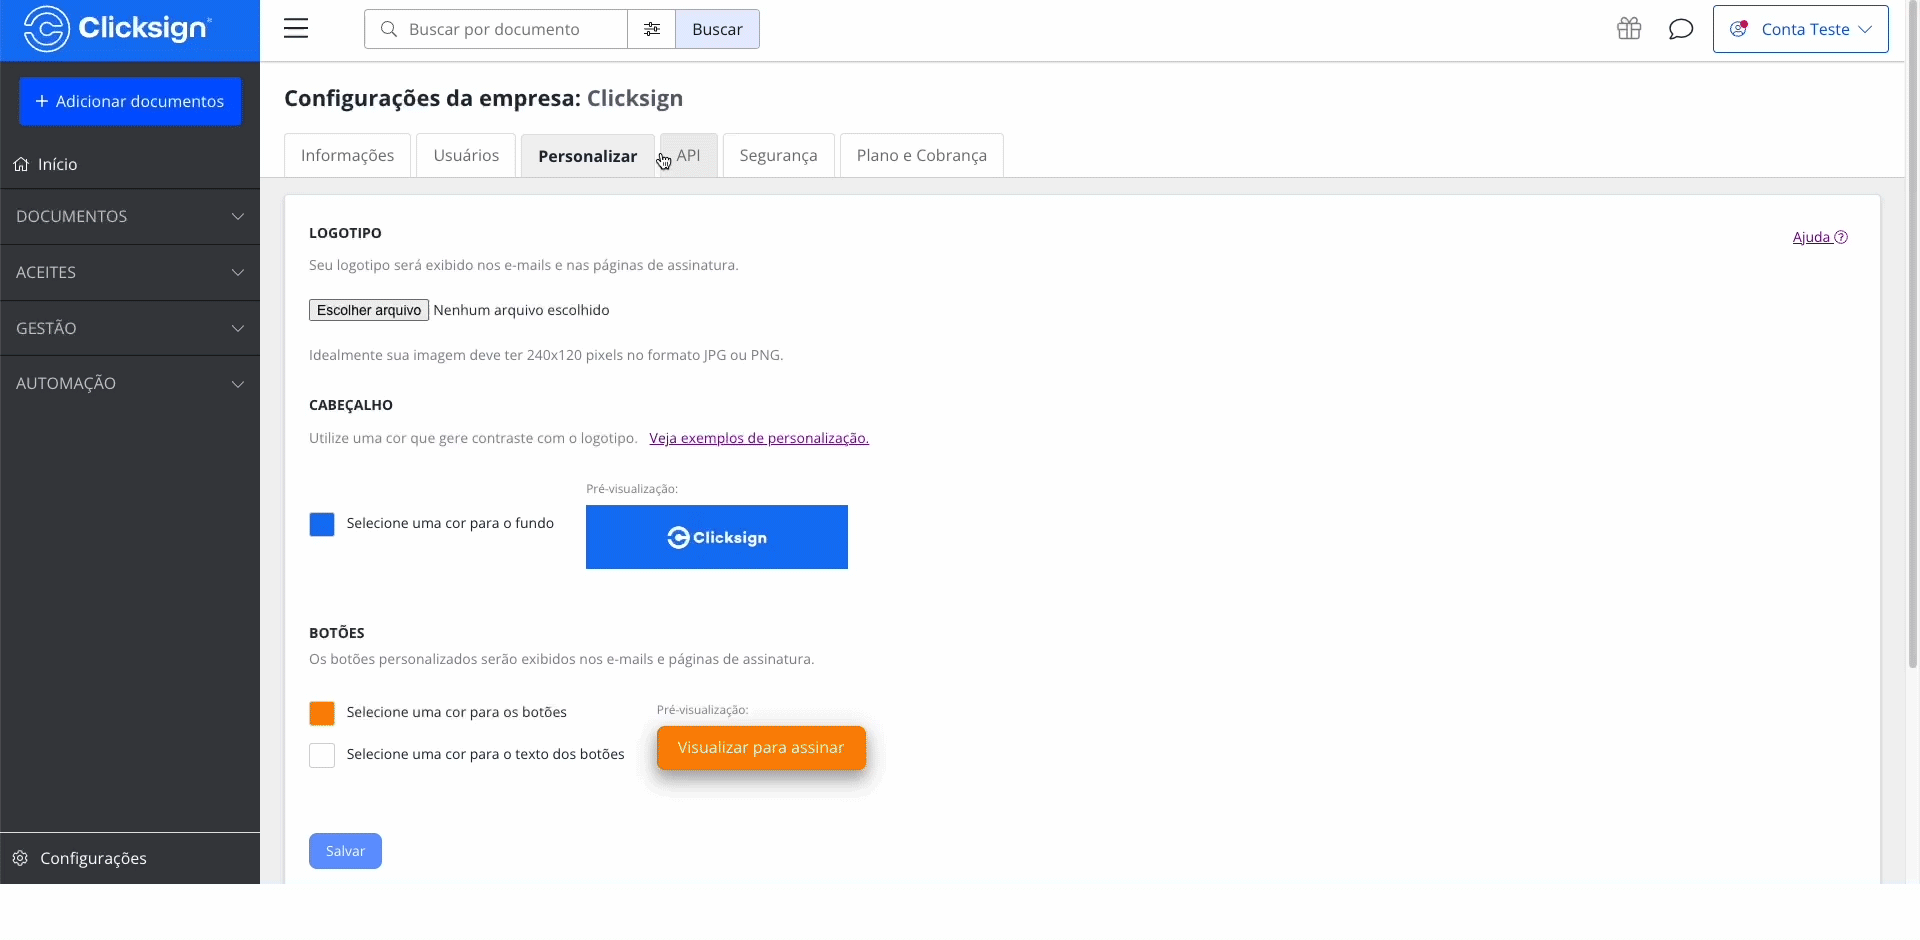Click the Buscar button
The width and height of the screenshot is (1920, 940).
click(x=717, y=29)
